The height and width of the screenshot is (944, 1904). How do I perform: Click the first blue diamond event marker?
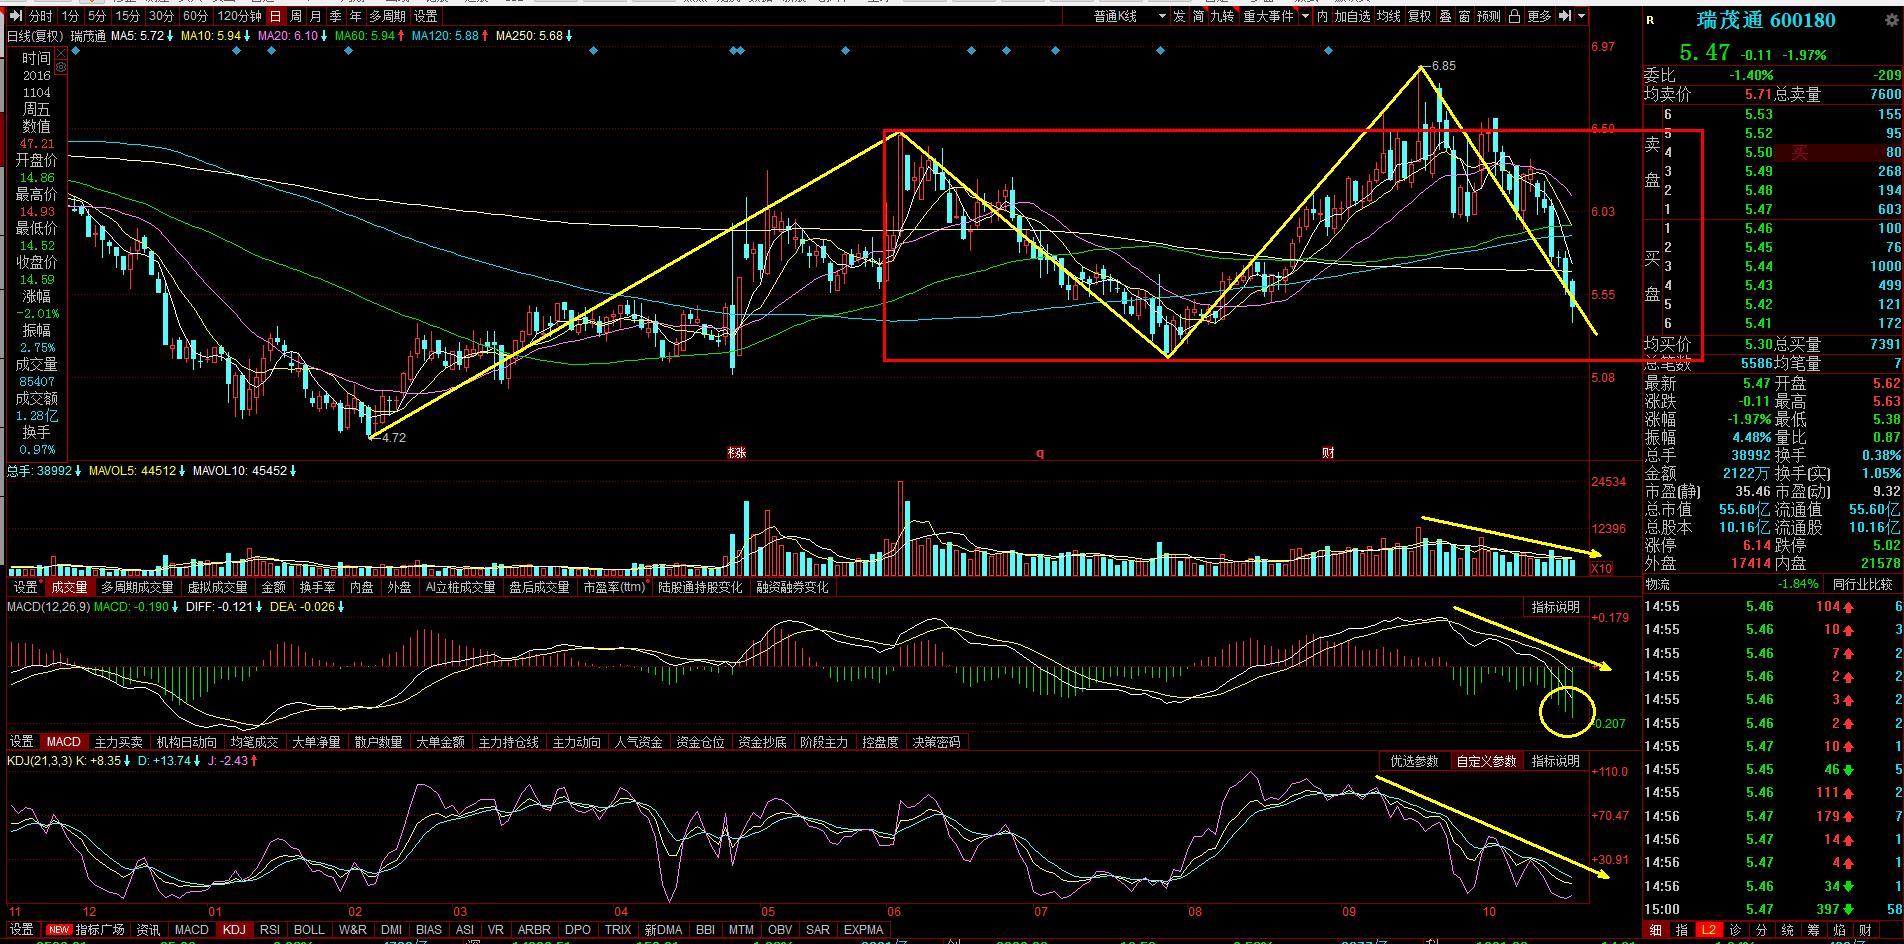(75, 50)
